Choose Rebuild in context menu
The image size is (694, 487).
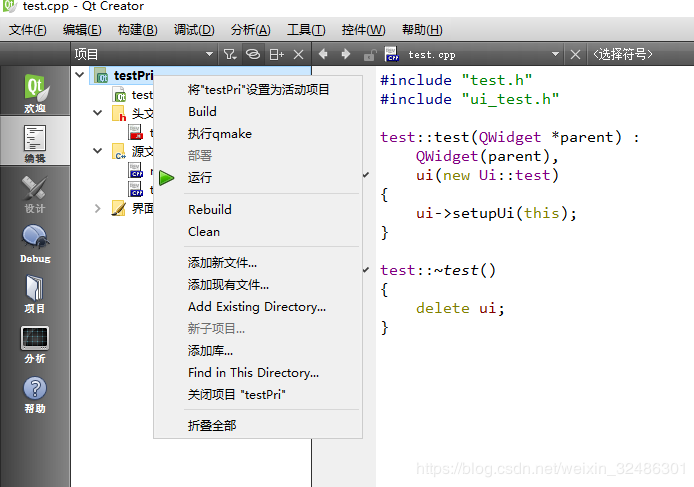[x=258, y=209]
